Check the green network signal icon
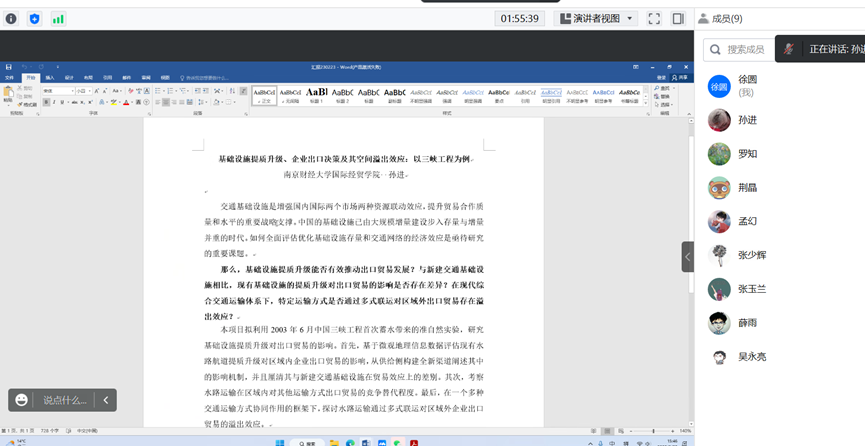Viewport: 865px width, 446px height. click(x=58, y=18)
